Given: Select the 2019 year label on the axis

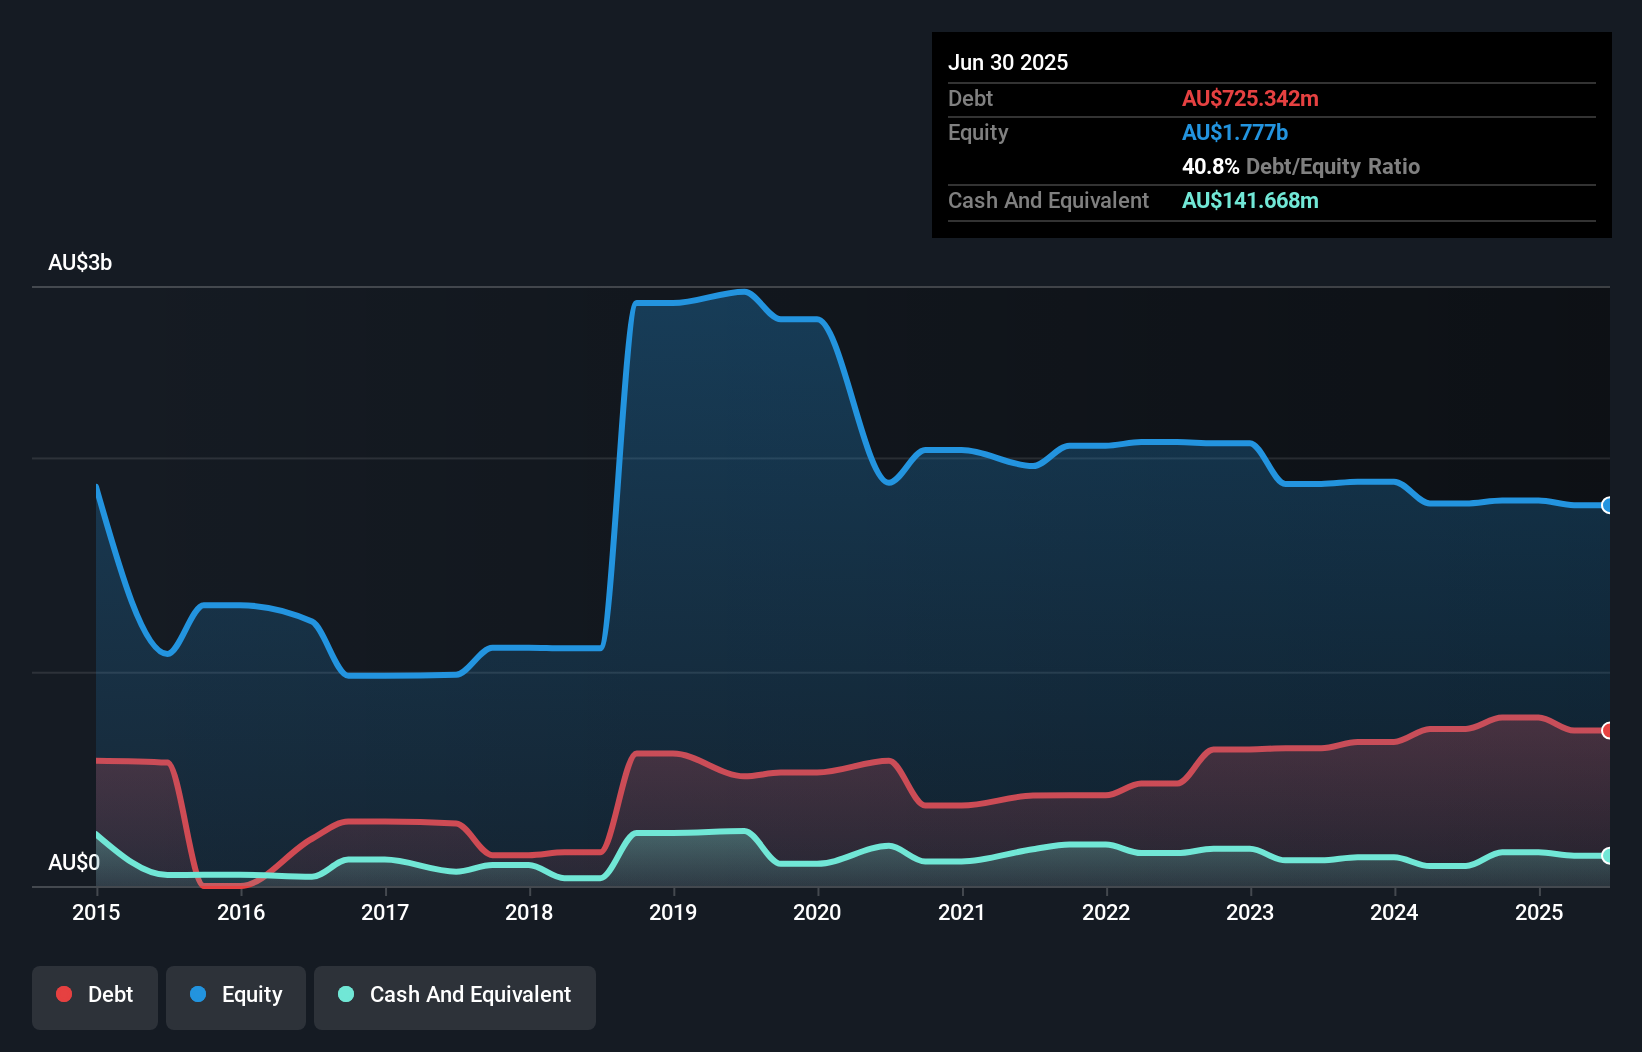Looking at the screenshot, I should 674,912.
